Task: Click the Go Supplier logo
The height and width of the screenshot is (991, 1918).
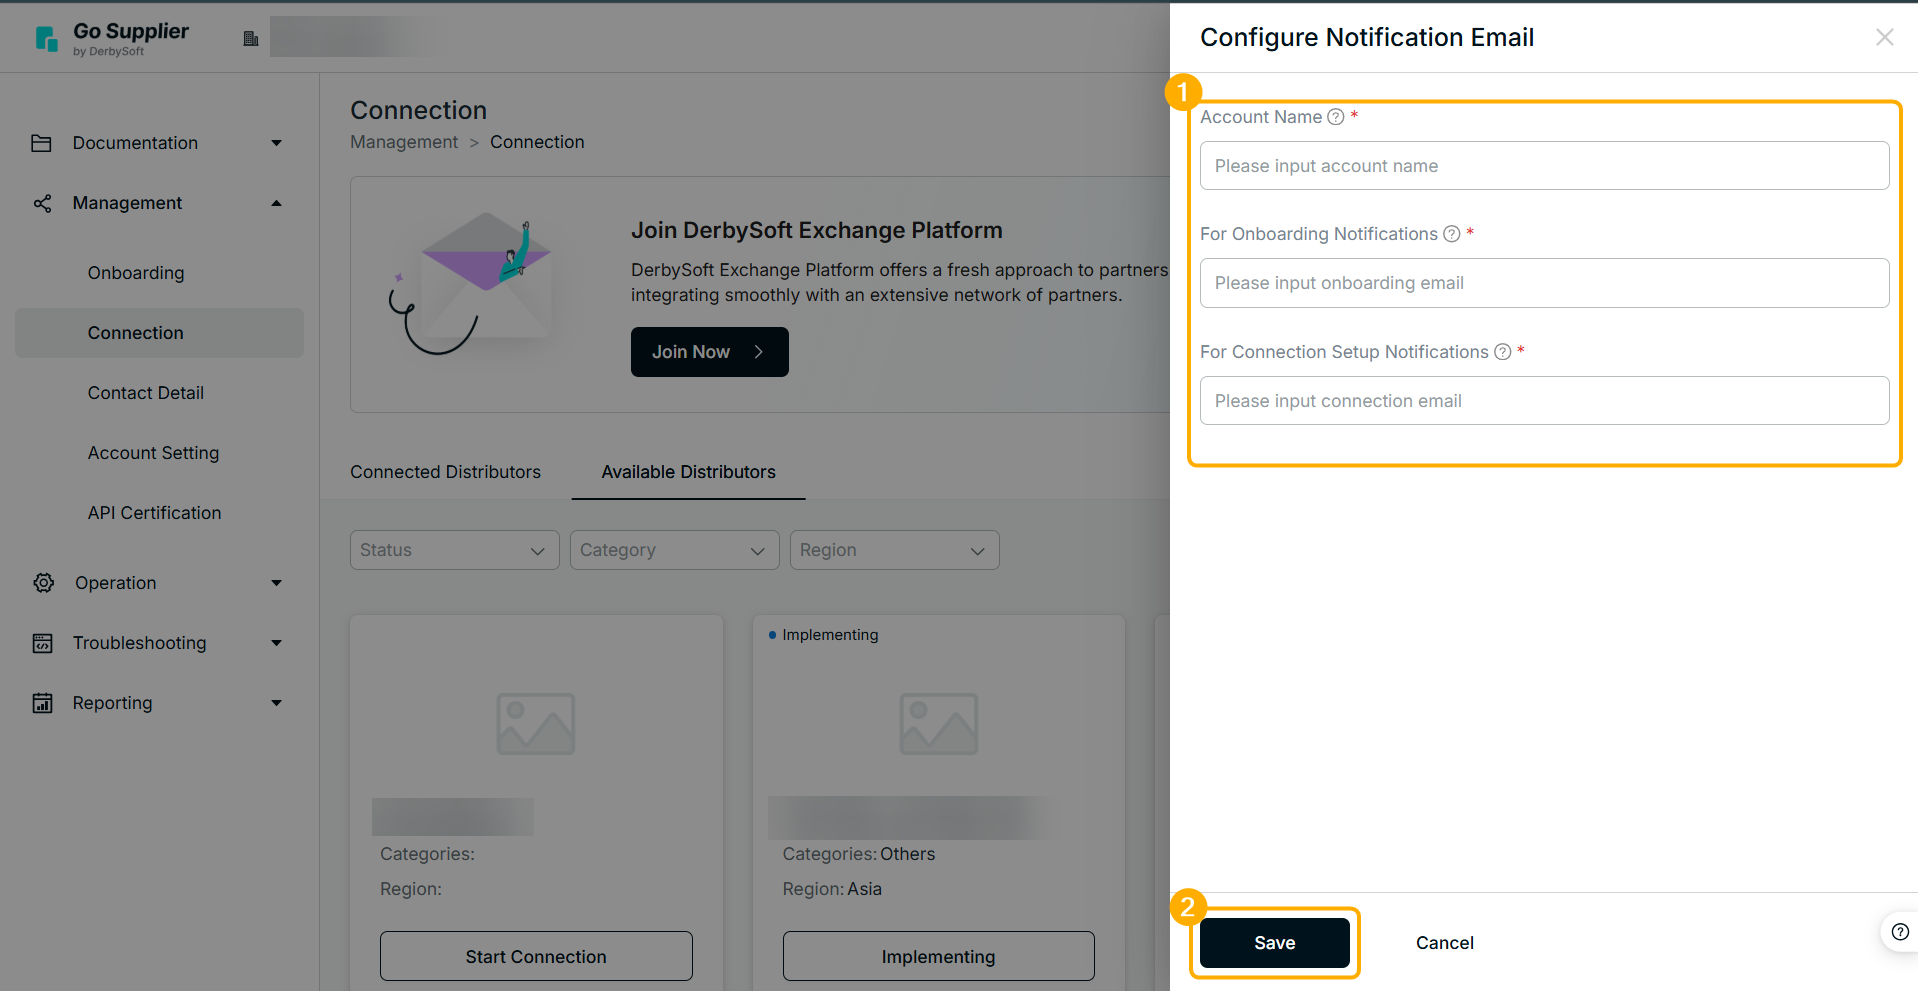Action: [x=111, y=38]
